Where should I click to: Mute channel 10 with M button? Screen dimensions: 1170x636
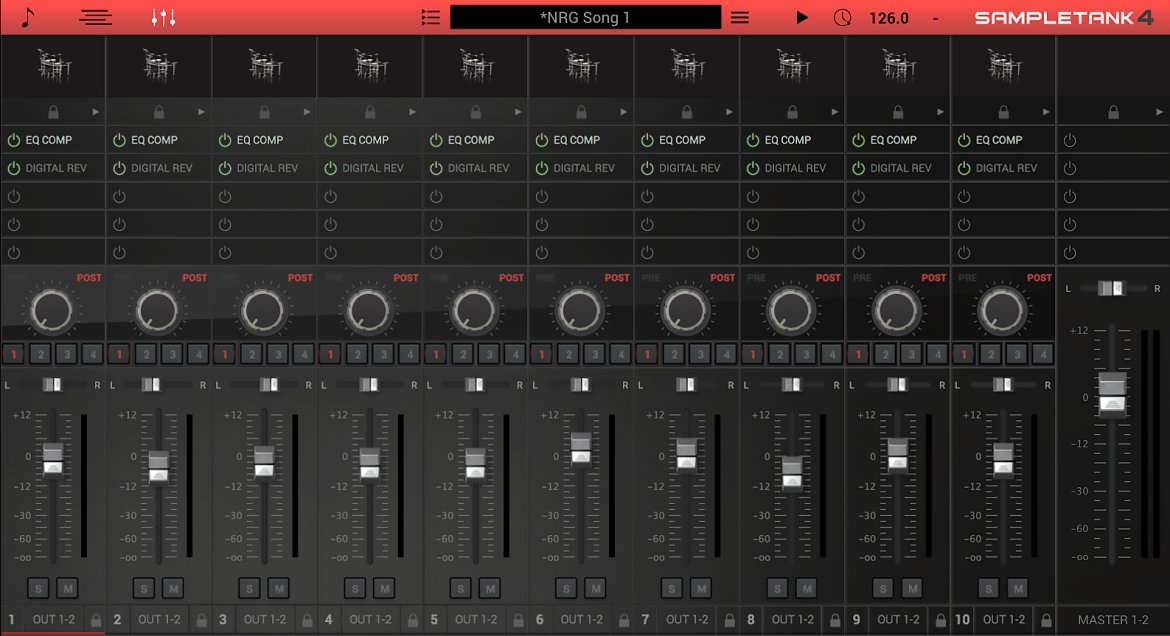pyautogui.click(x=1018, y=588)
